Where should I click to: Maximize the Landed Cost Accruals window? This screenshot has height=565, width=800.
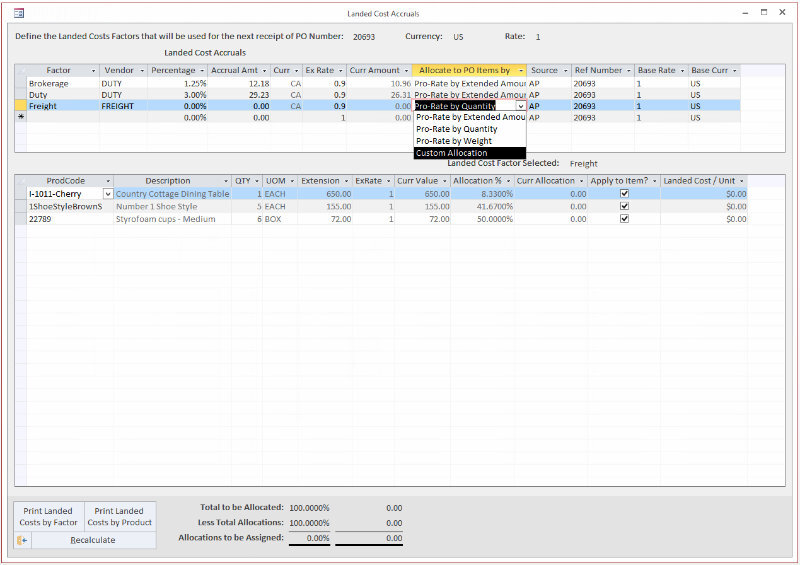764,13
